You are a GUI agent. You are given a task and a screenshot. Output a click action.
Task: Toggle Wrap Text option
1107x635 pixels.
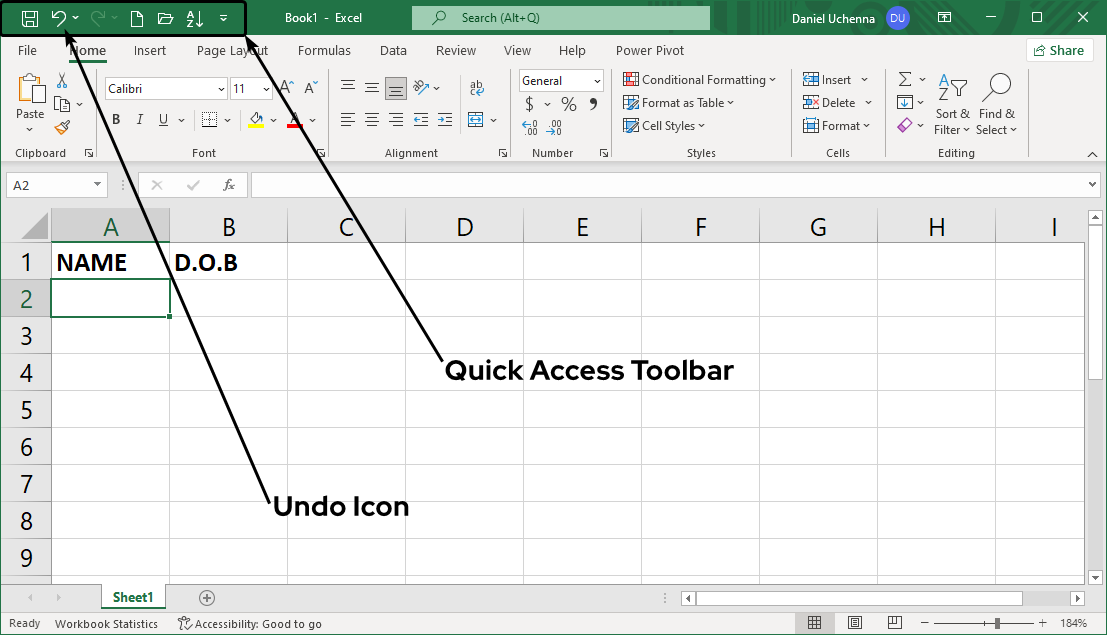476,88
